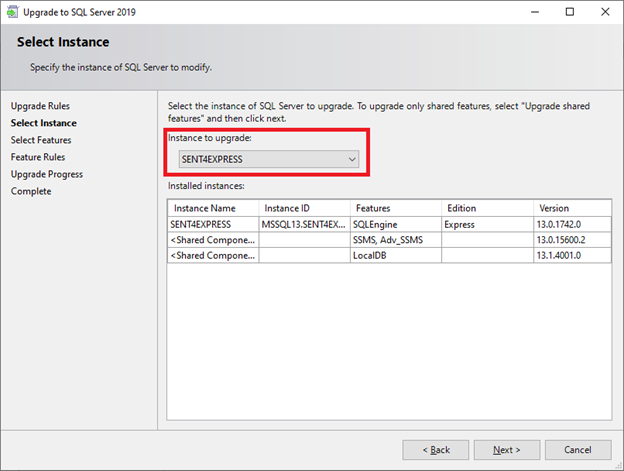This screenshot has height=471, width=624.
Task: Click the SQLEngine features cell
Action: pyautogui.click(x=396, y=224)
